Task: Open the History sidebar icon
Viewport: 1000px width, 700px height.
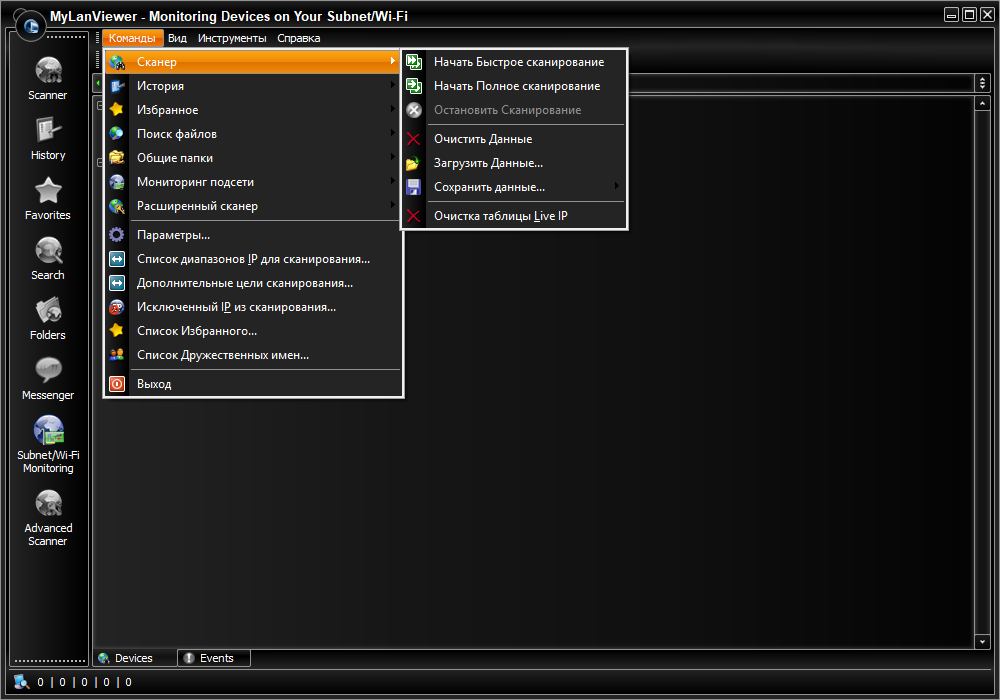Action: [x=48, y=131]
